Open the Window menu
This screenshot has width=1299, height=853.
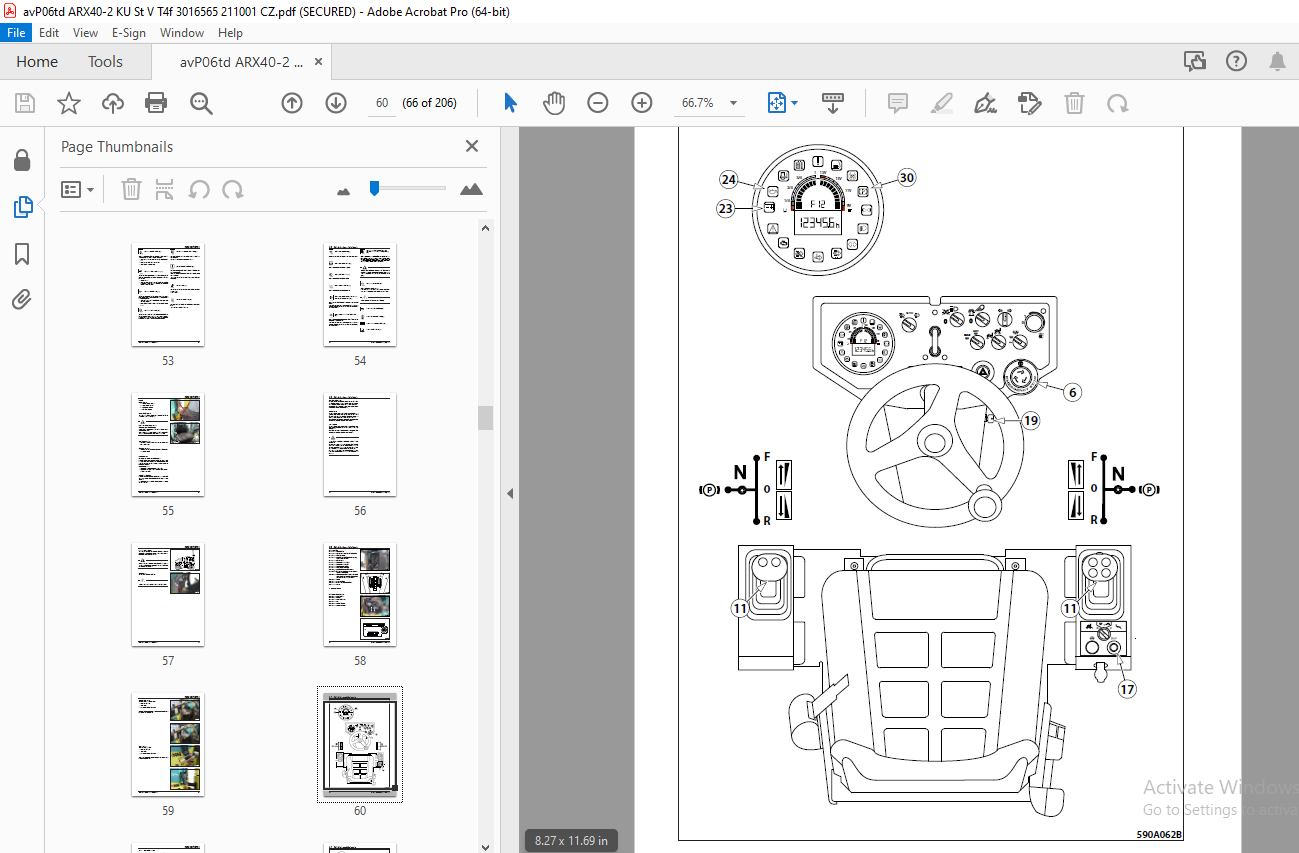[182, 33]
